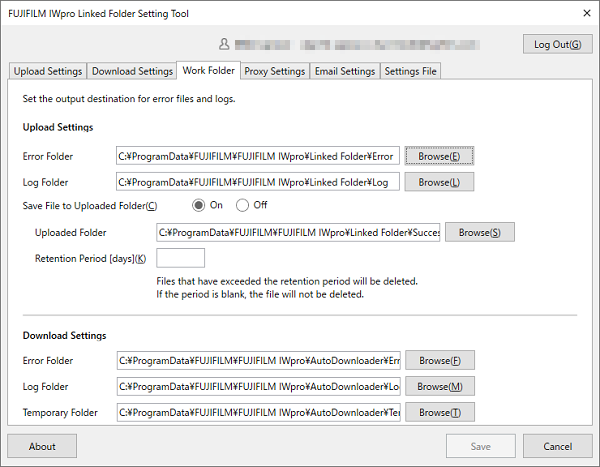The width and height of the screenshot is (600, 467).
Task: Close the Linked Folder Setting Tool window
Action: tap(587, 13)
